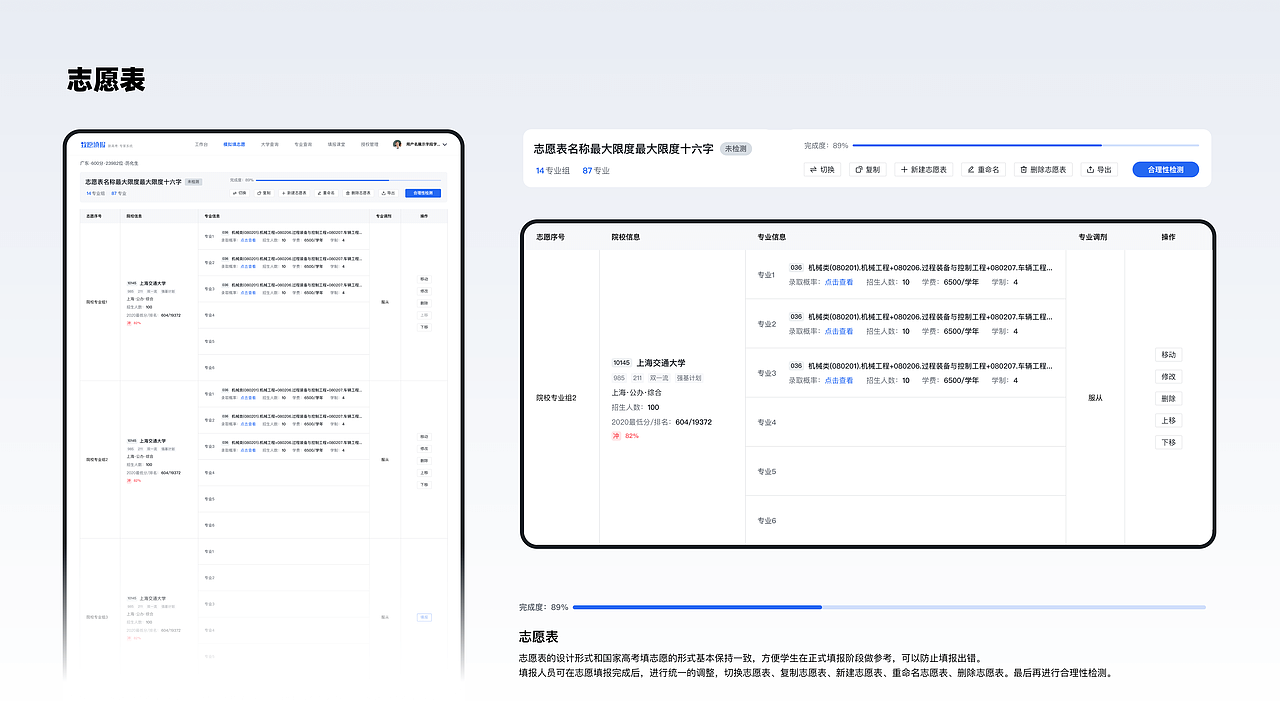Click blue 合理性检测 button in tablet mockup
1280x720 pixels.
pyautogui.click(x=423, y=193)
